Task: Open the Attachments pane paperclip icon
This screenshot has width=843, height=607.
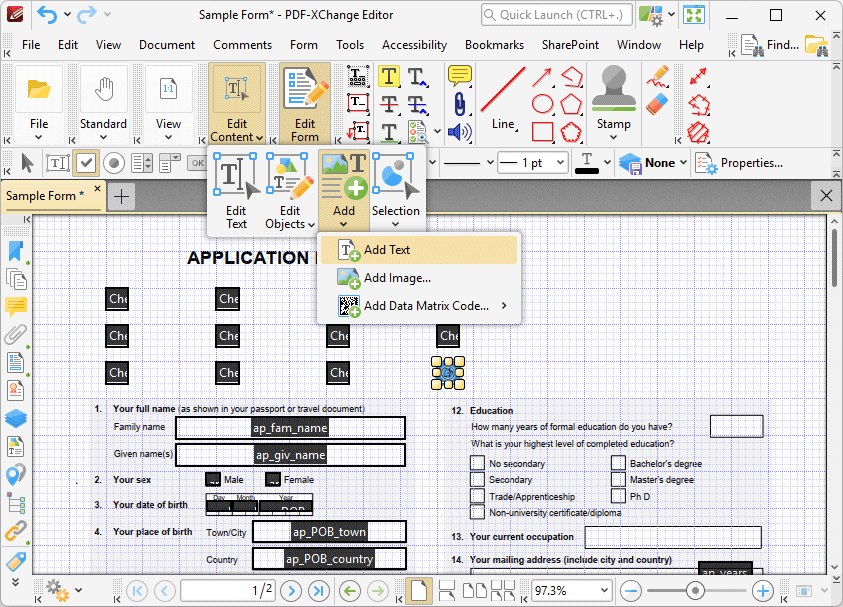Action: (x=16, y=334)
